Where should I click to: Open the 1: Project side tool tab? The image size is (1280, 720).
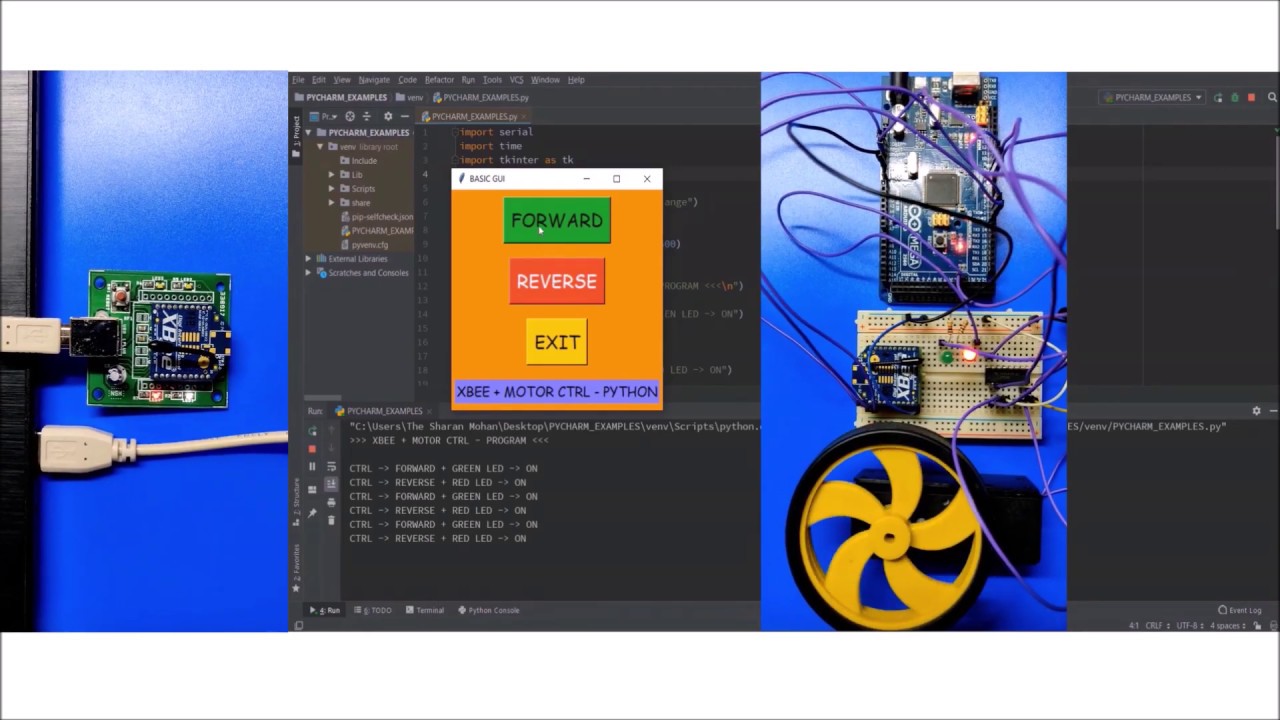click(296, 135)
